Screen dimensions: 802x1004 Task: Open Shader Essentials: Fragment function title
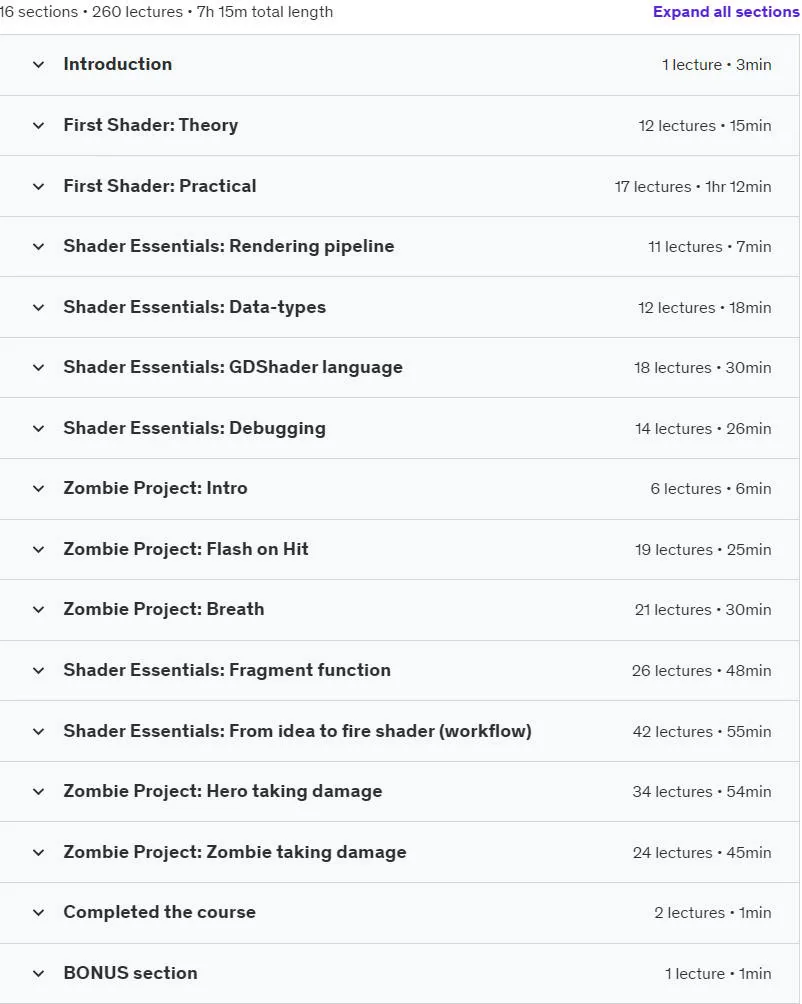pyautogui.click(x=227, y=670)
